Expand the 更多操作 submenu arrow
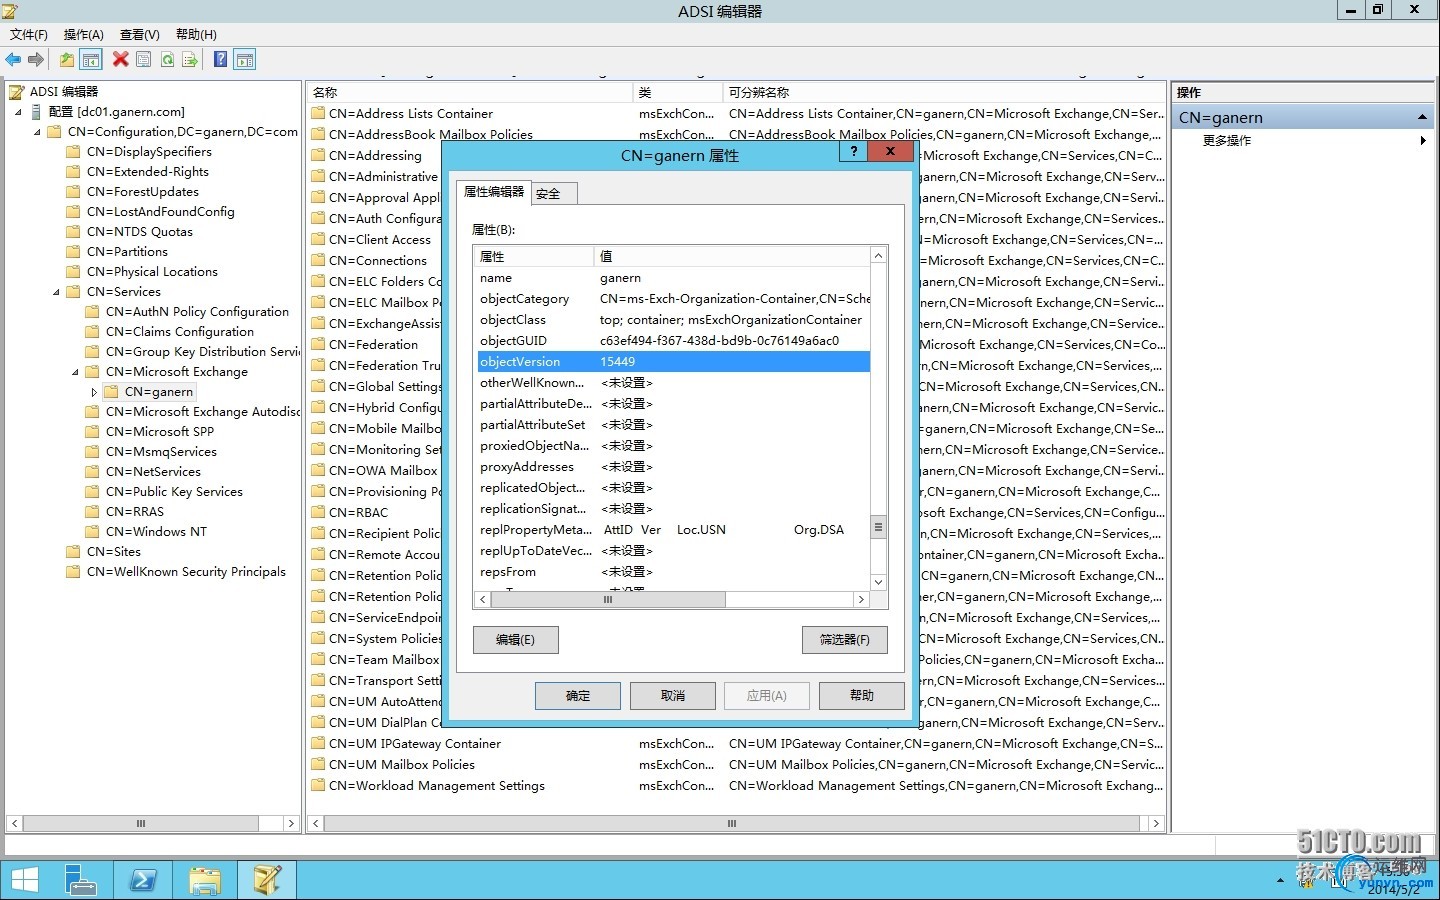 [x=1423, y=141]
